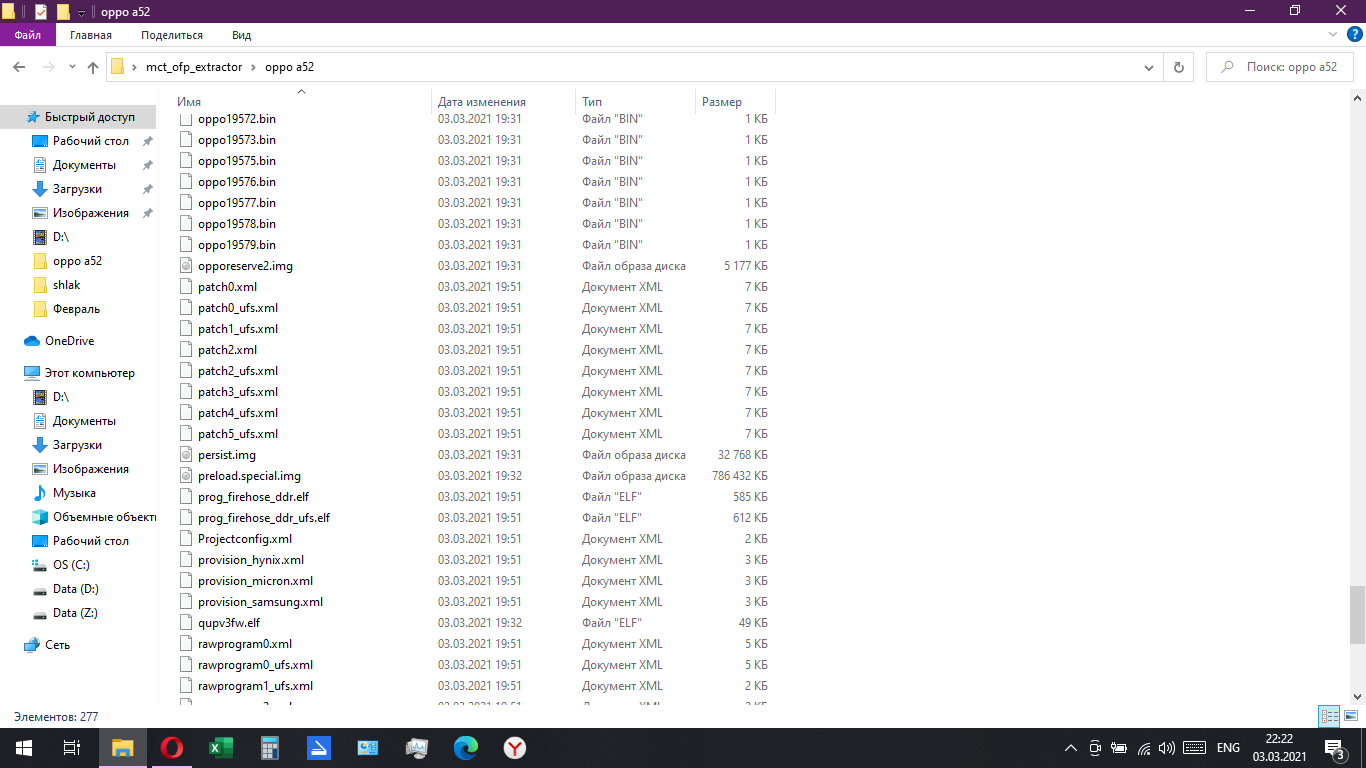
Task: Go back with the Back arrow
Action: click(x=19, y=67)
